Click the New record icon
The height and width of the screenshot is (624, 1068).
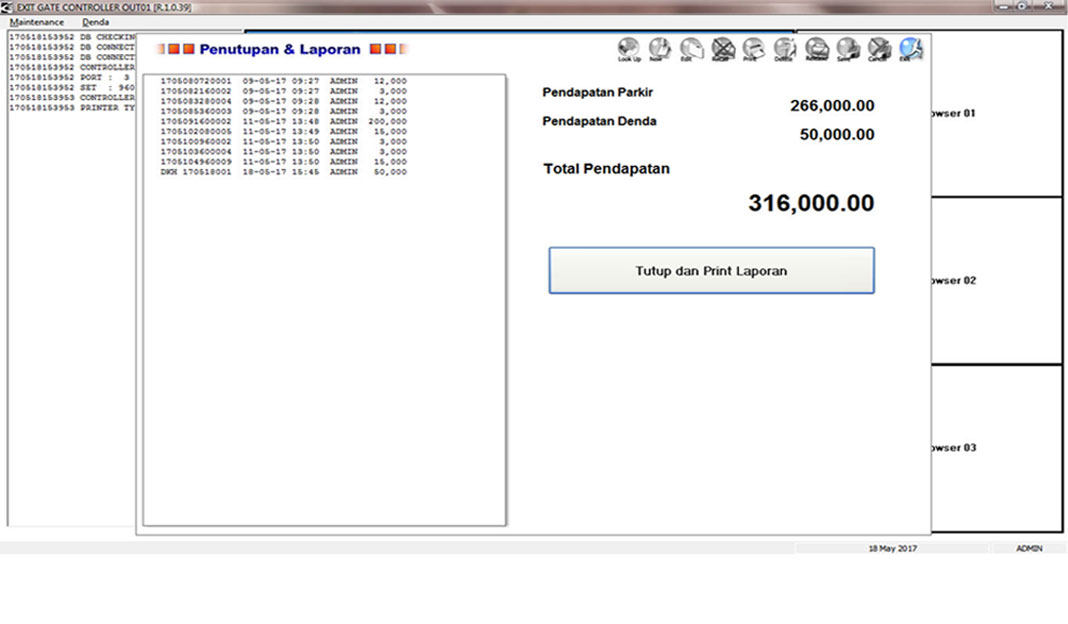[x=660, y=48]
